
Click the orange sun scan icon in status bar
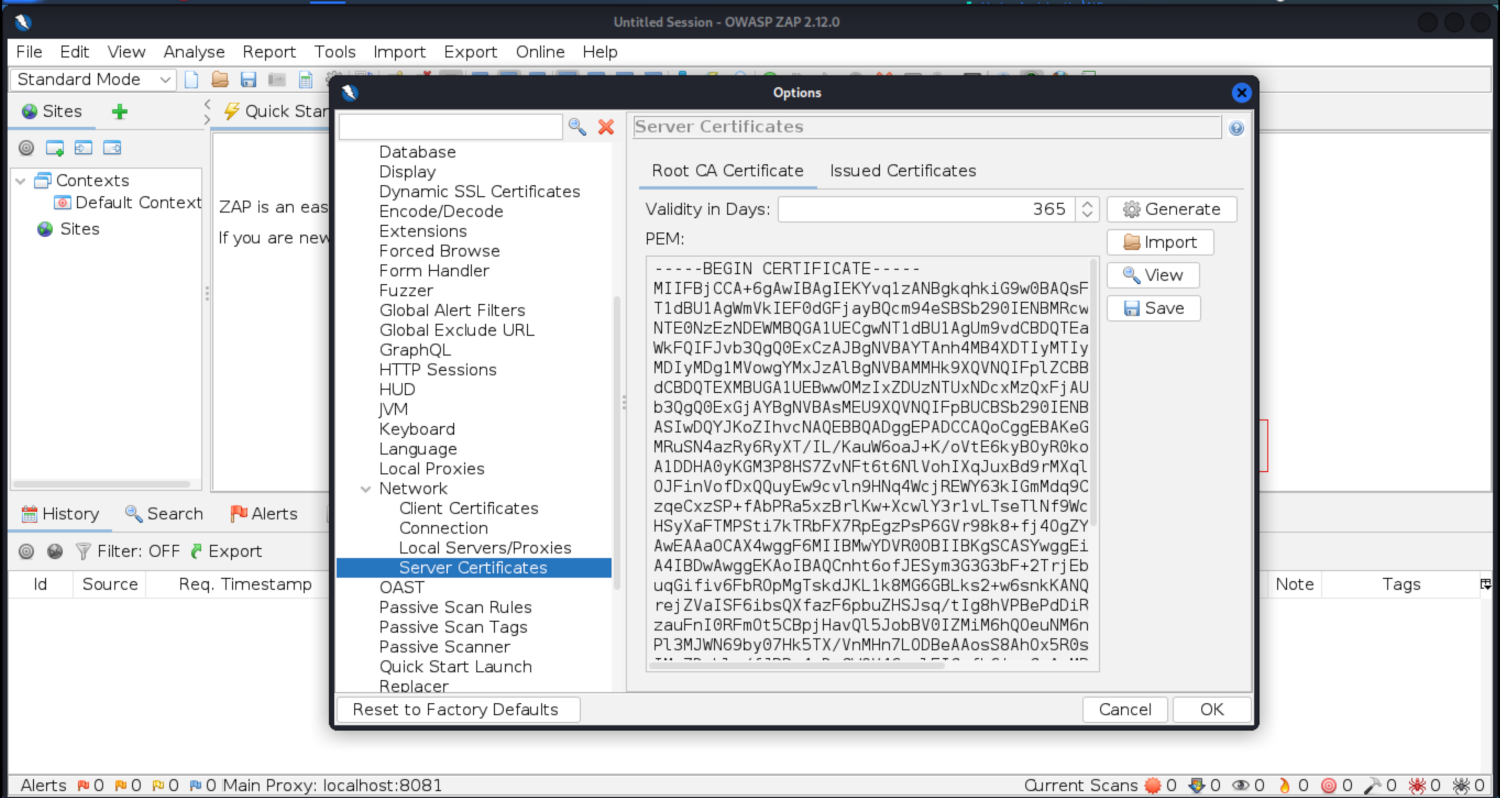[x=1160, y=786]
